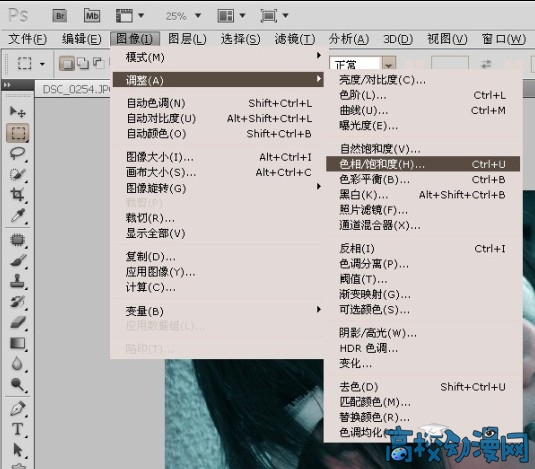Select the Horizontal Type tool
This screenshot has width=535, height=469.
(x=17, y=429)
